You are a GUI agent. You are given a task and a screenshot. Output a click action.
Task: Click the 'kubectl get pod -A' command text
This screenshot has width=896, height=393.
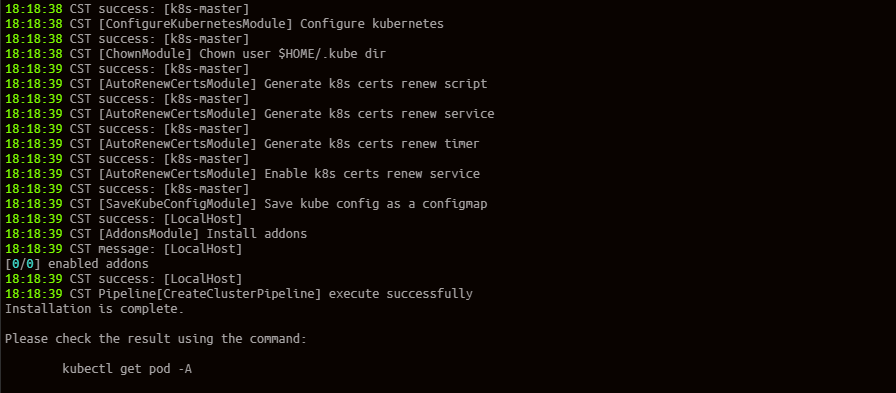click(x=127, y=369)
